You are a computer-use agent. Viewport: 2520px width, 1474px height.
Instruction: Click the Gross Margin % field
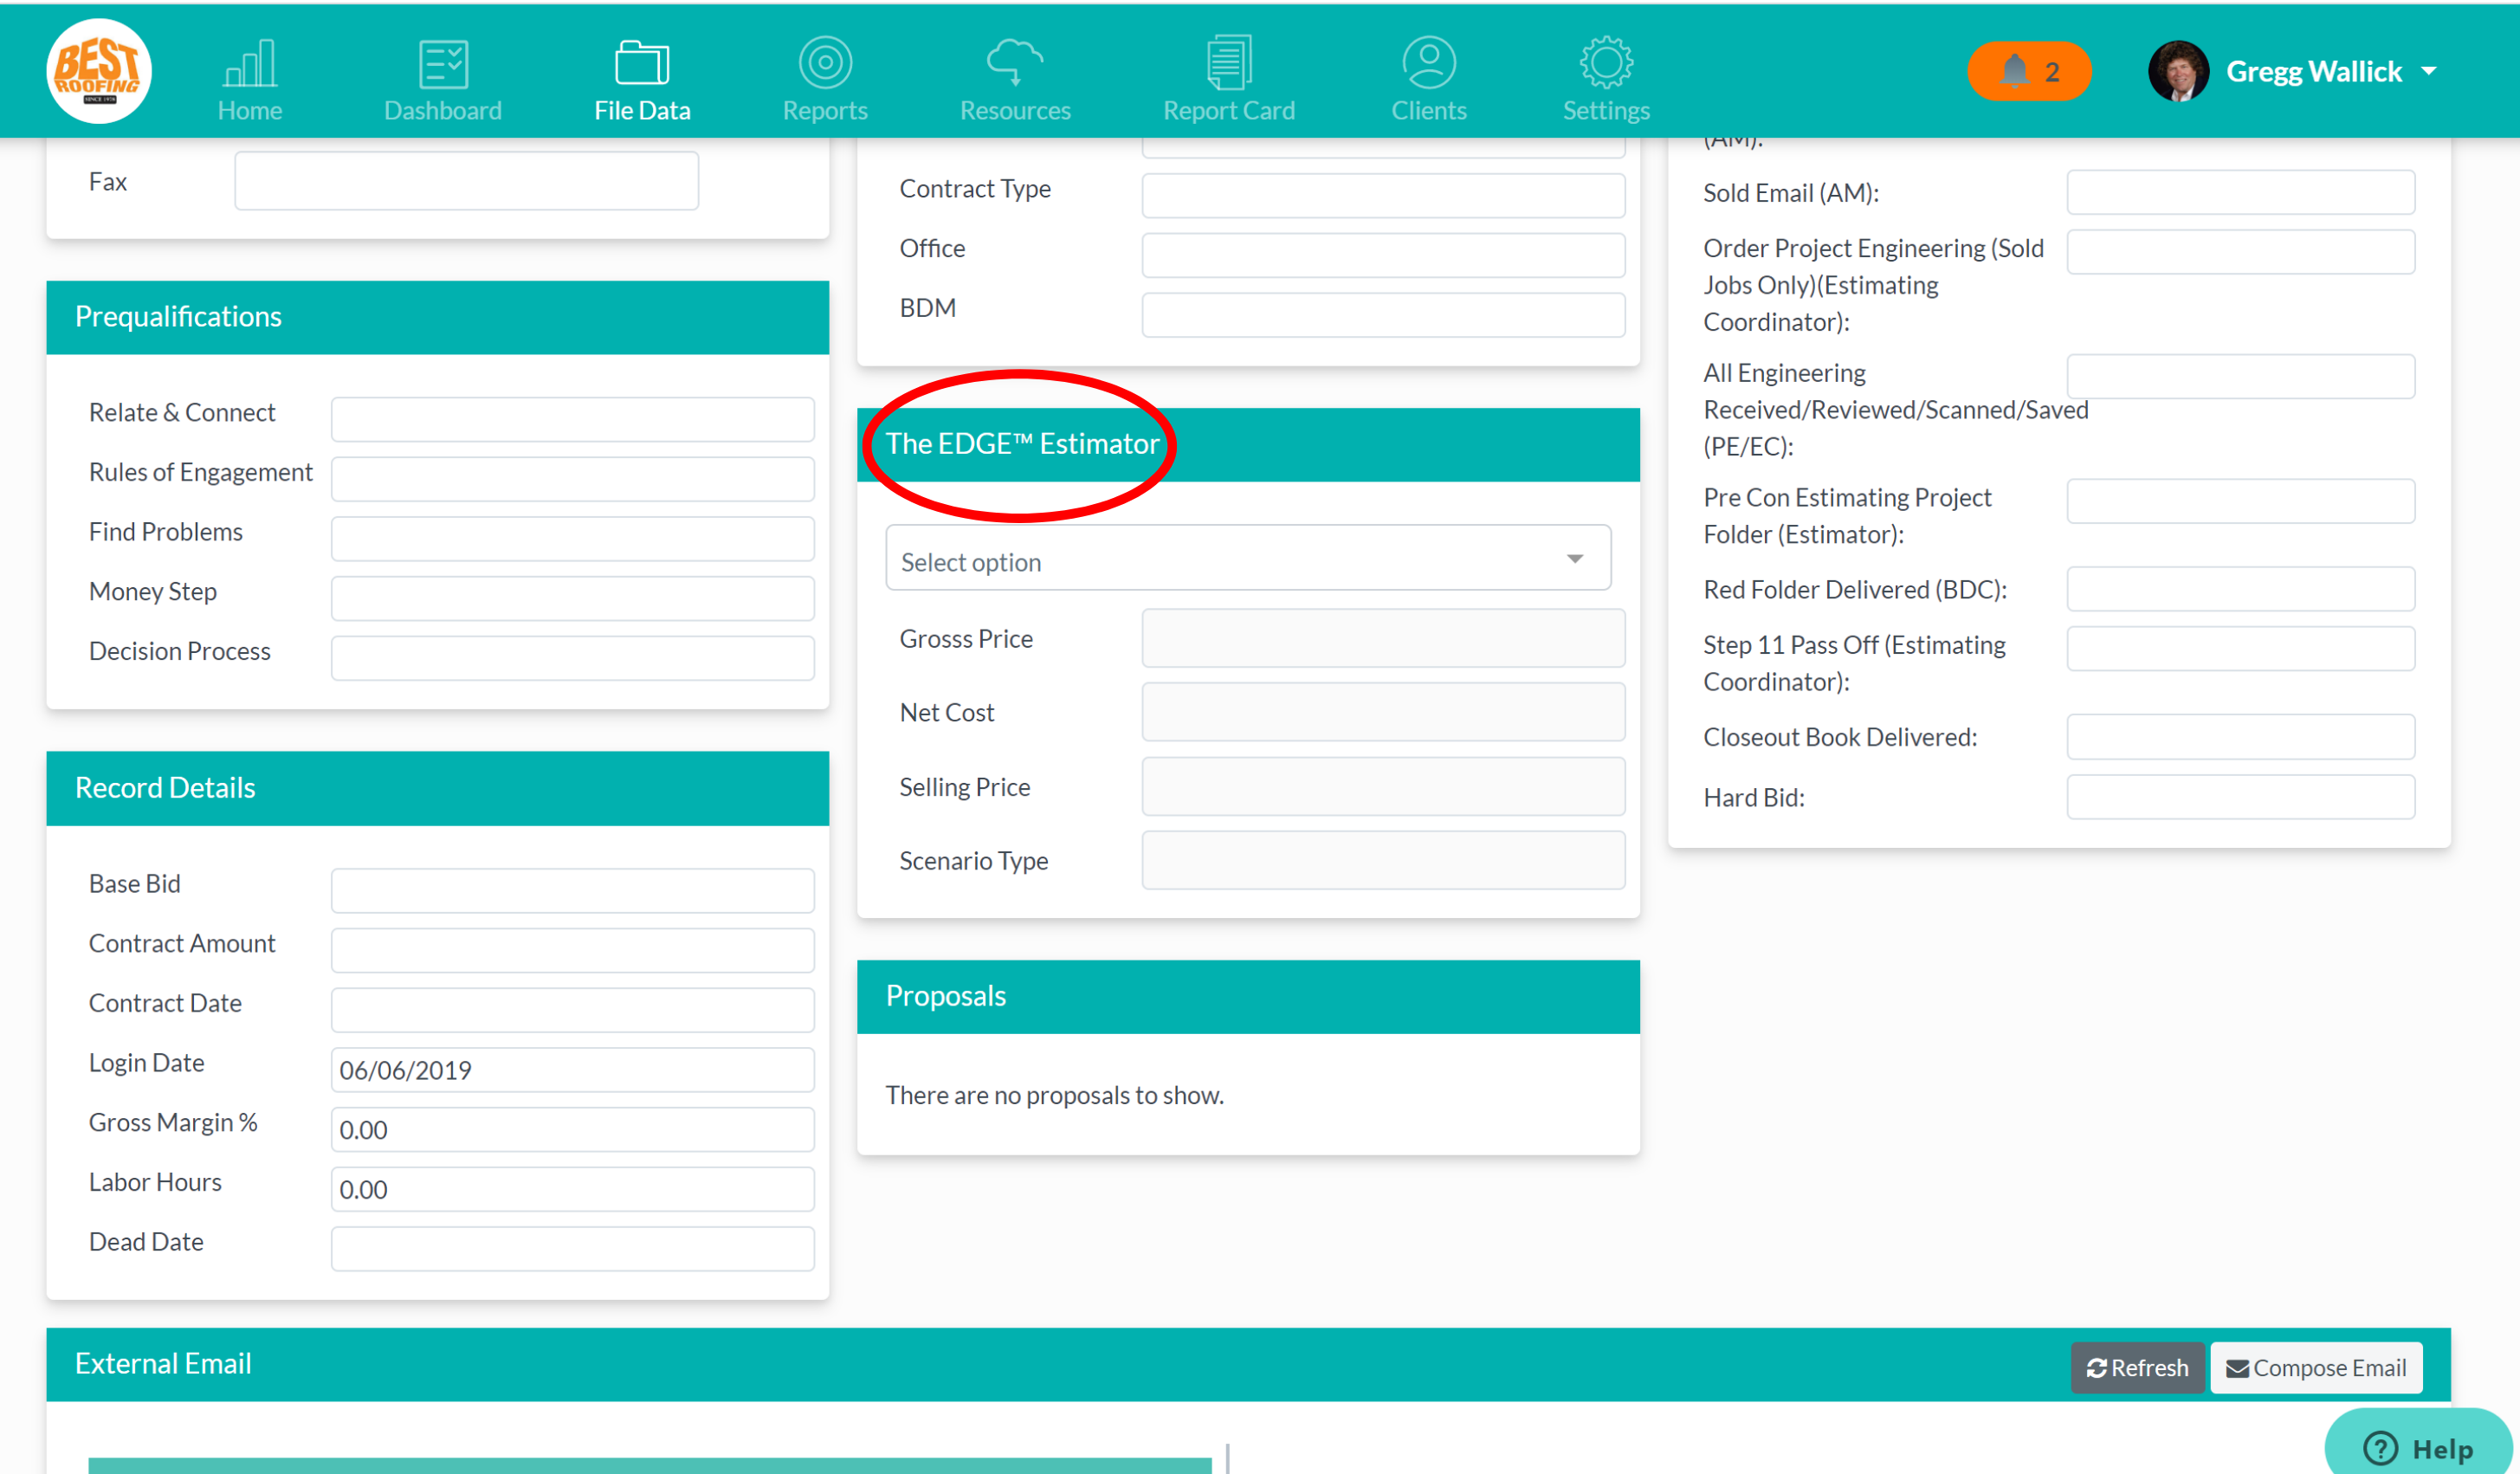[572, 1129]
